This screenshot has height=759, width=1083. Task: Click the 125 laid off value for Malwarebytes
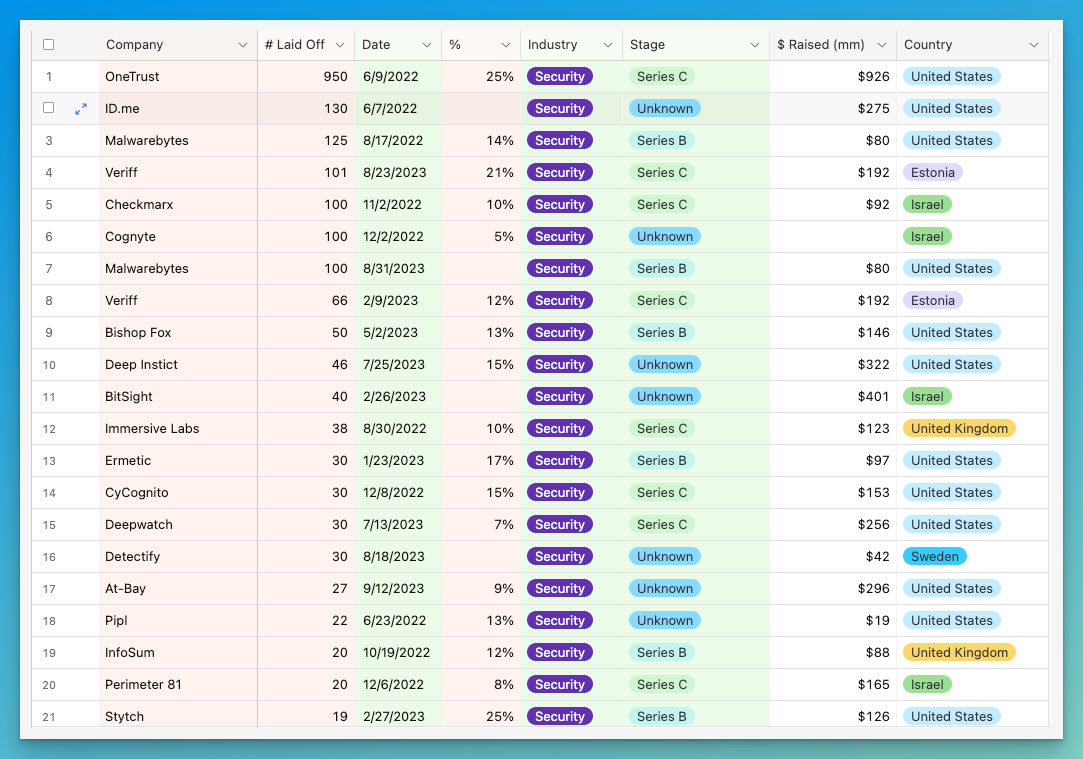click(x=335, y=140)
